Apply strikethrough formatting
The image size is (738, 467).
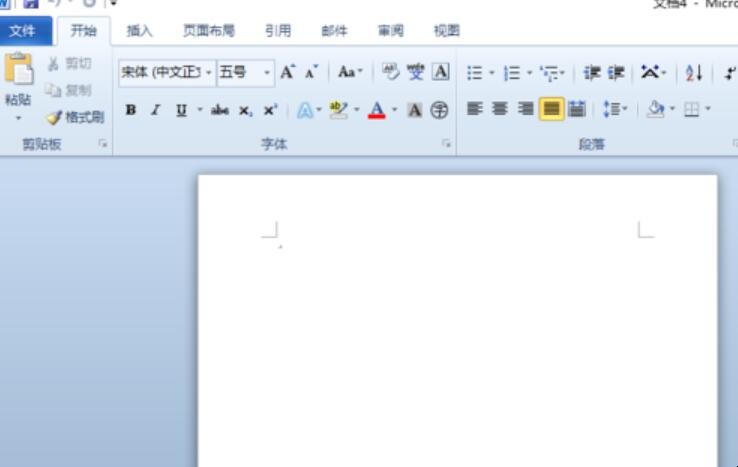coord(219,110)
